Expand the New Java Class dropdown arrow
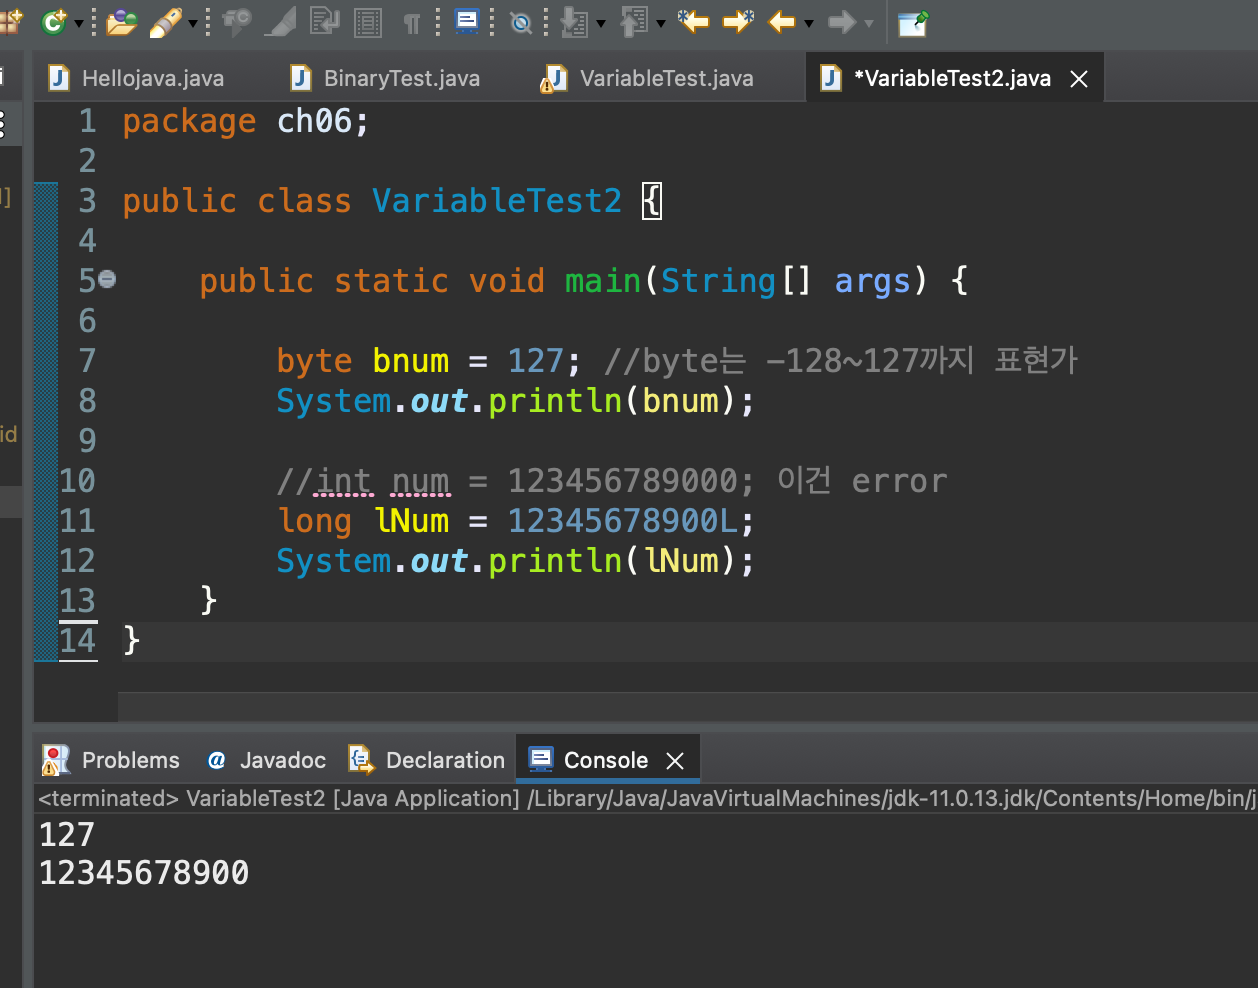Screen dimensions: 1258x988 tap(79, 22)
